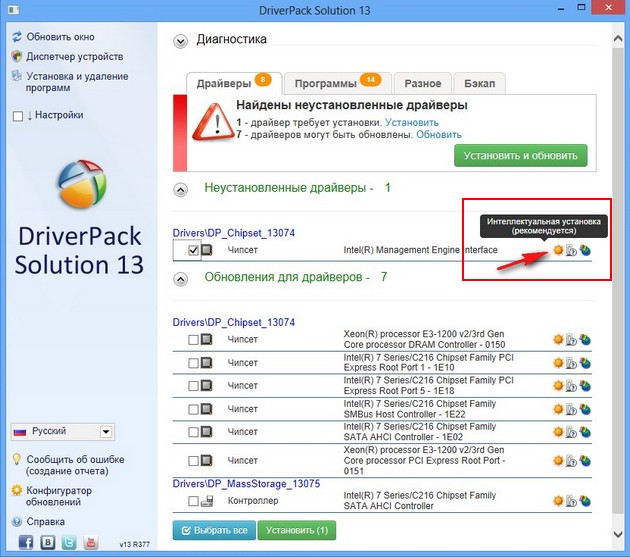Viewport: 630px width, 557px height.
Task: Open the Facebook icon in bottom-left
Action: click(25, 541)
